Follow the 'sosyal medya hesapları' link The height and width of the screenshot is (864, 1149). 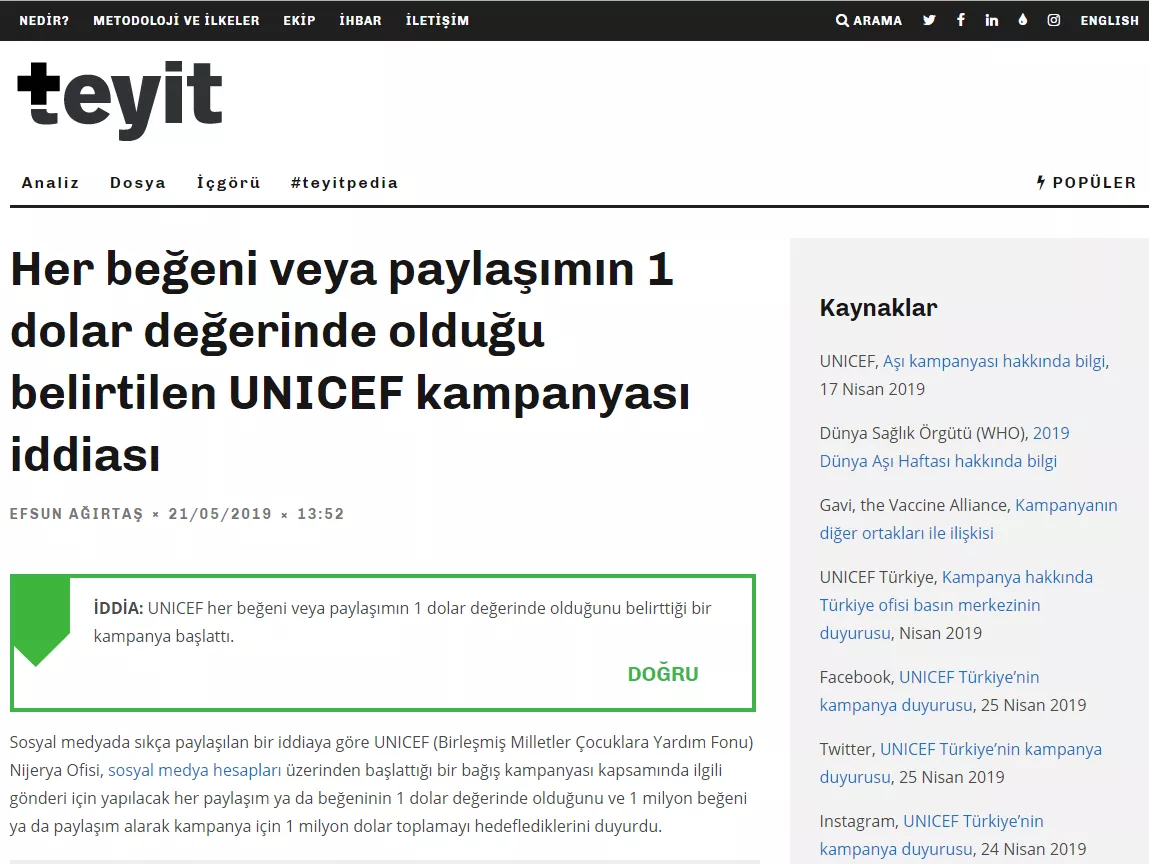tap(194, 770)
